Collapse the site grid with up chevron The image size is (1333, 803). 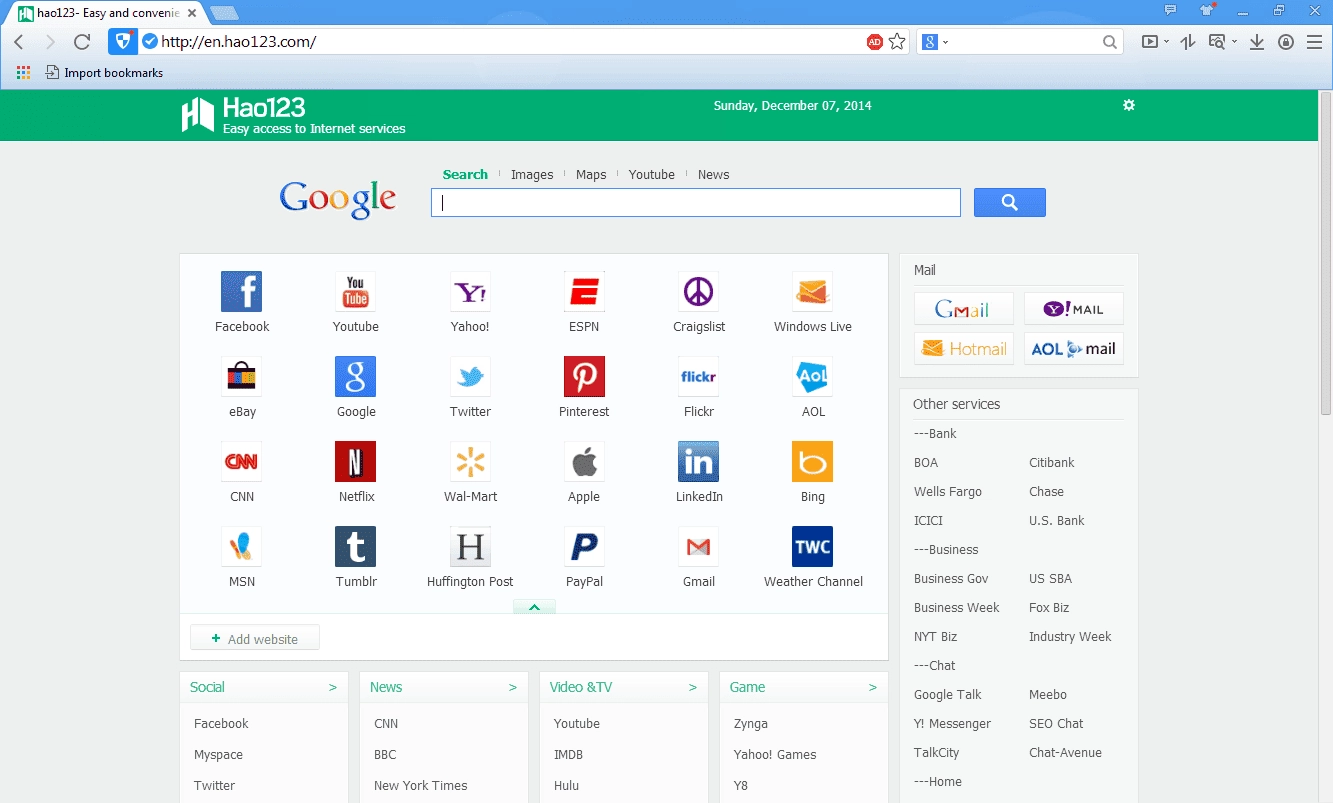coord(534,607)
